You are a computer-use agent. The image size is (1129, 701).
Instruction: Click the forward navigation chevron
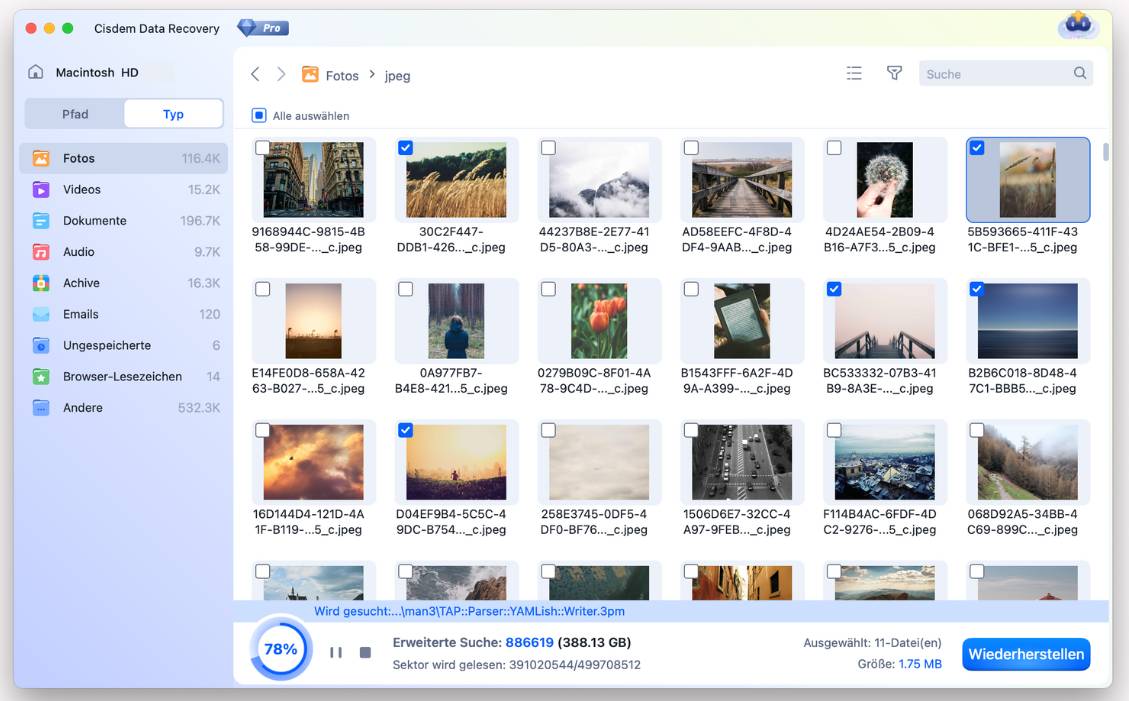pos(281,73)
